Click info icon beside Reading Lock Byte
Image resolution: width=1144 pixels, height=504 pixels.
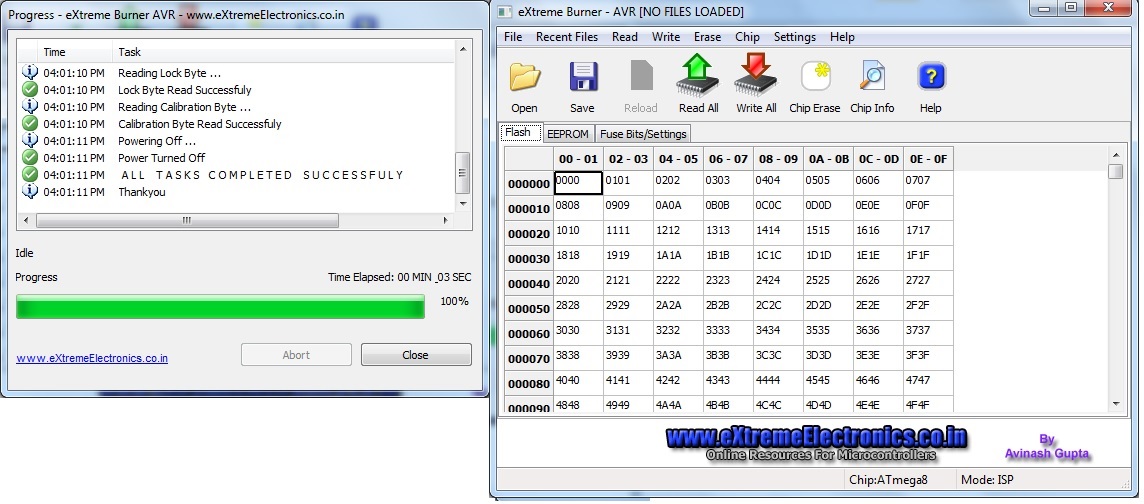30,72
